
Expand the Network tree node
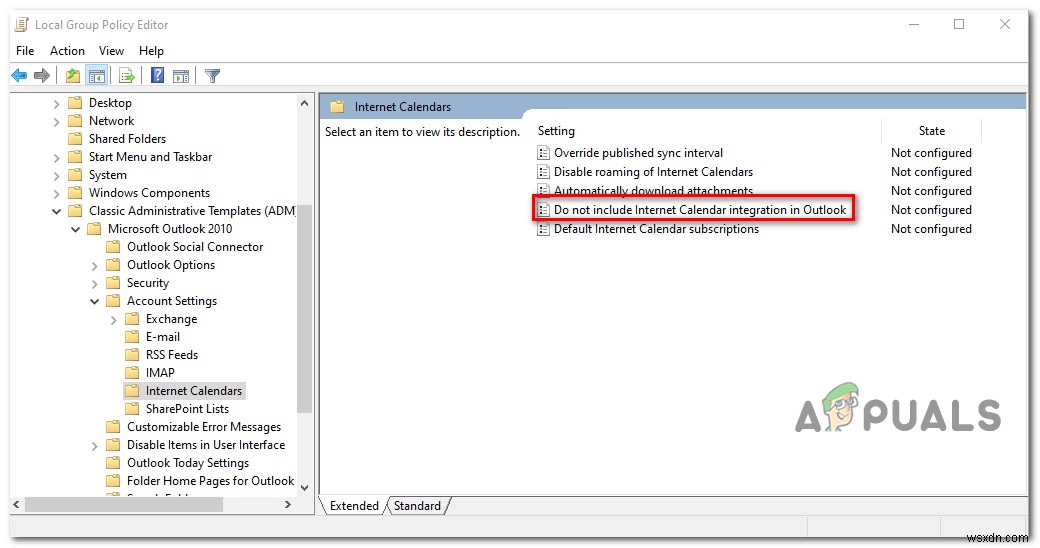56,121
